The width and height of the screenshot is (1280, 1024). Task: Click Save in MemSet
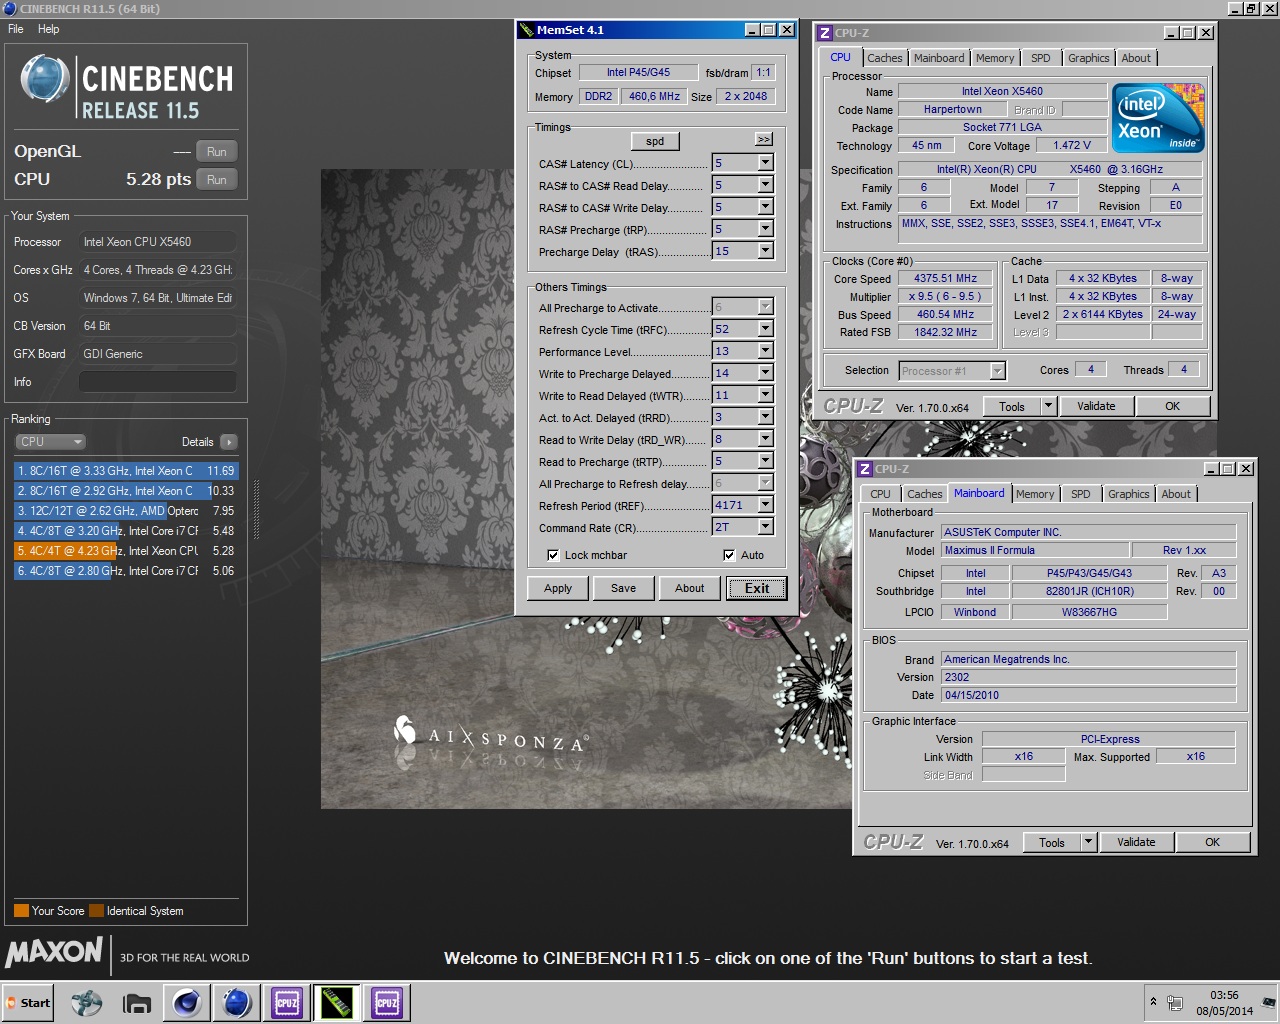[623, 588]
